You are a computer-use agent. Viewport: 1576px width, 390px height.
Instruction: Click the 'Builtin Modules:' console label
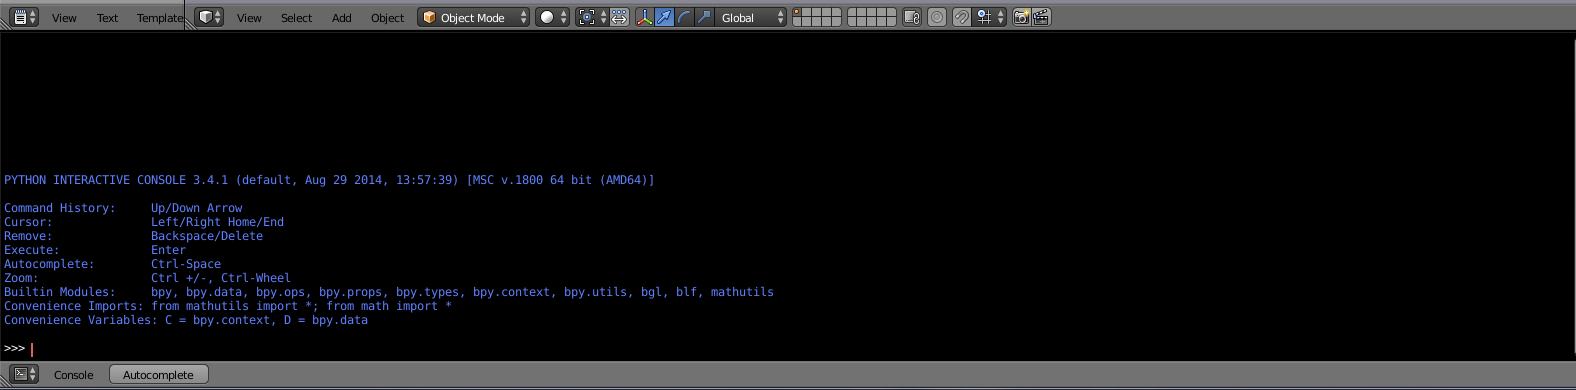tap(60, 292)
